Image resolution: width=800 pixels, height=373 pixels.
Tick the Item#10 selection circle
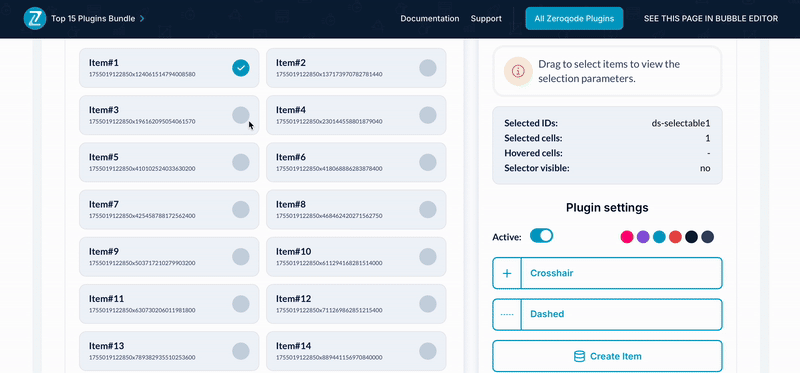coord(428,256)
